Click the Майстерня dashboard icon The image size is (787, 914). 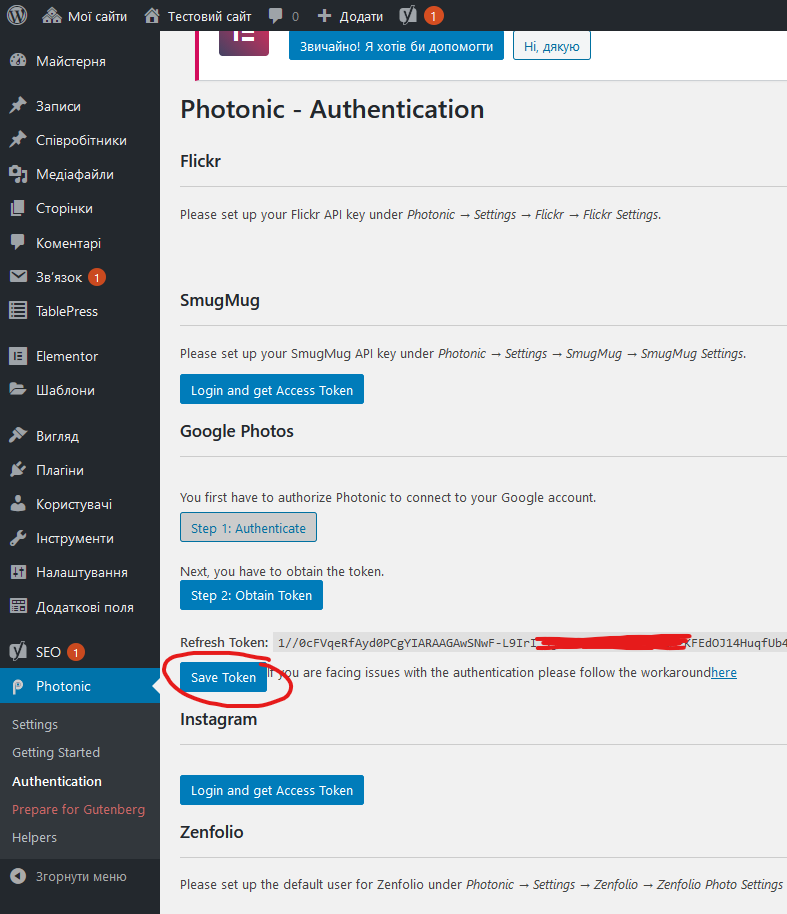[18, 61]
